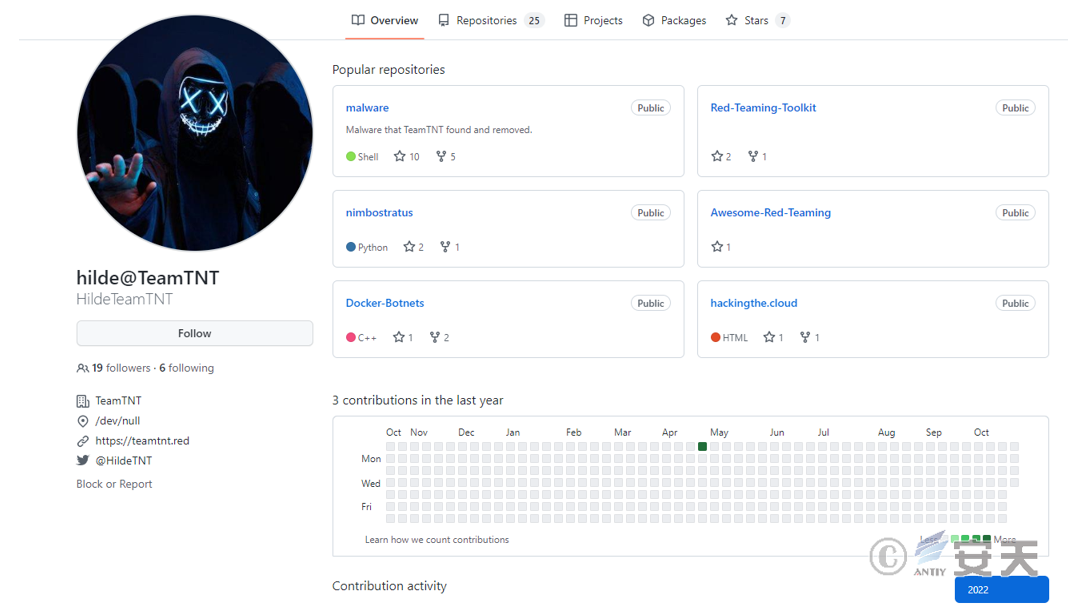Open the nimbostratus repository

pos(379,213)
